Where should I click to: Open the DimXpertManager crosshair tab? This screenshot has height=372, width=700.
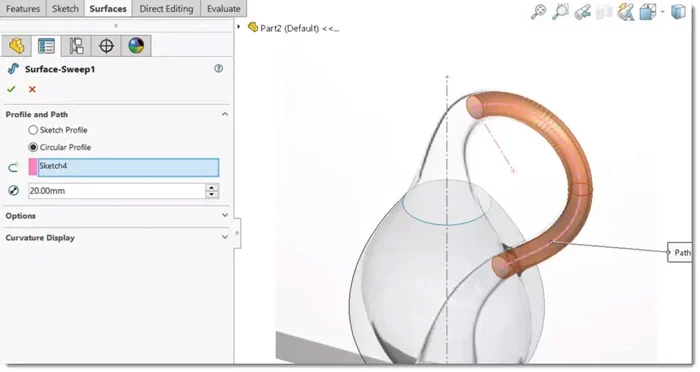[x=106, y=46]
